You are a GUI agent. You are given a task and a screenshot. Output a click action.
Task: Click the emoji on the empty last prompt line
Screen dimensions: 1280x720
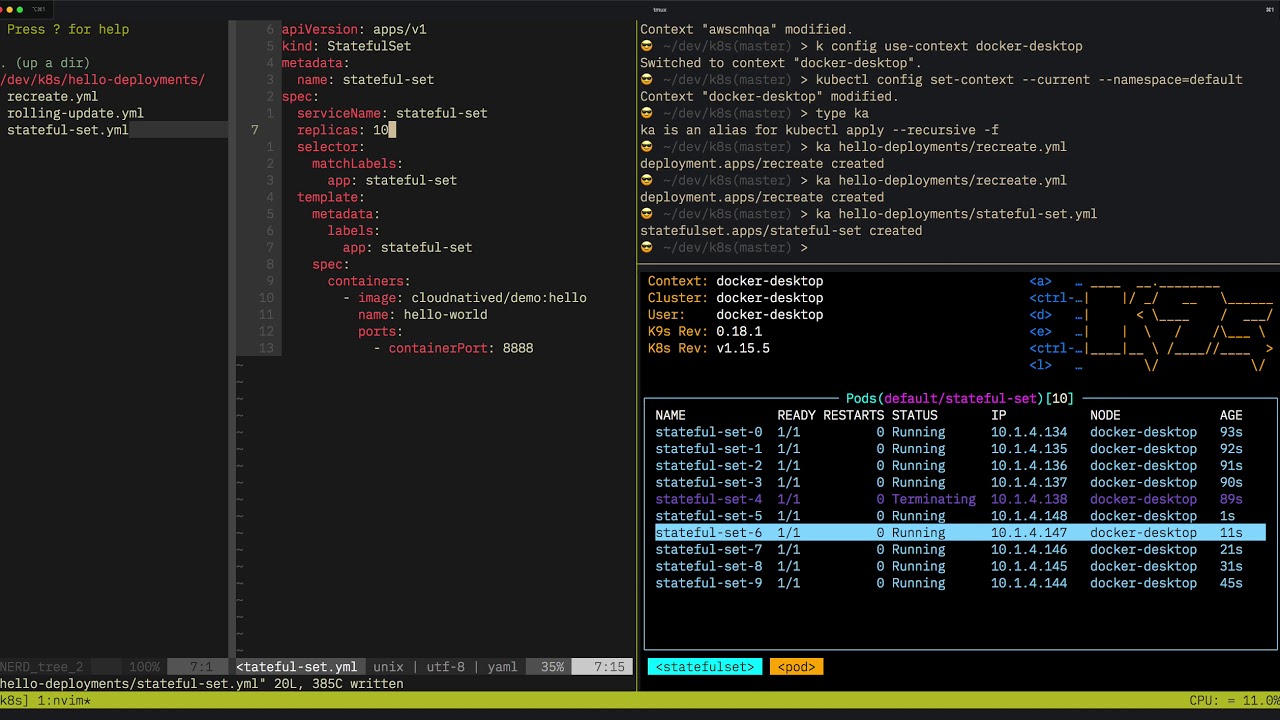pyautogui.click(x=647, y=247)
